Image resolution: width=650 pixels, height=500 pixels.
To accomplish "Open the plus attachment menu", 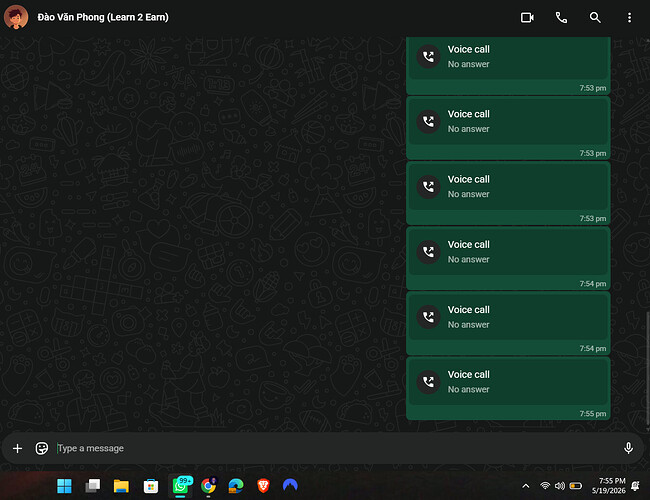I will (x=17, y=448).
